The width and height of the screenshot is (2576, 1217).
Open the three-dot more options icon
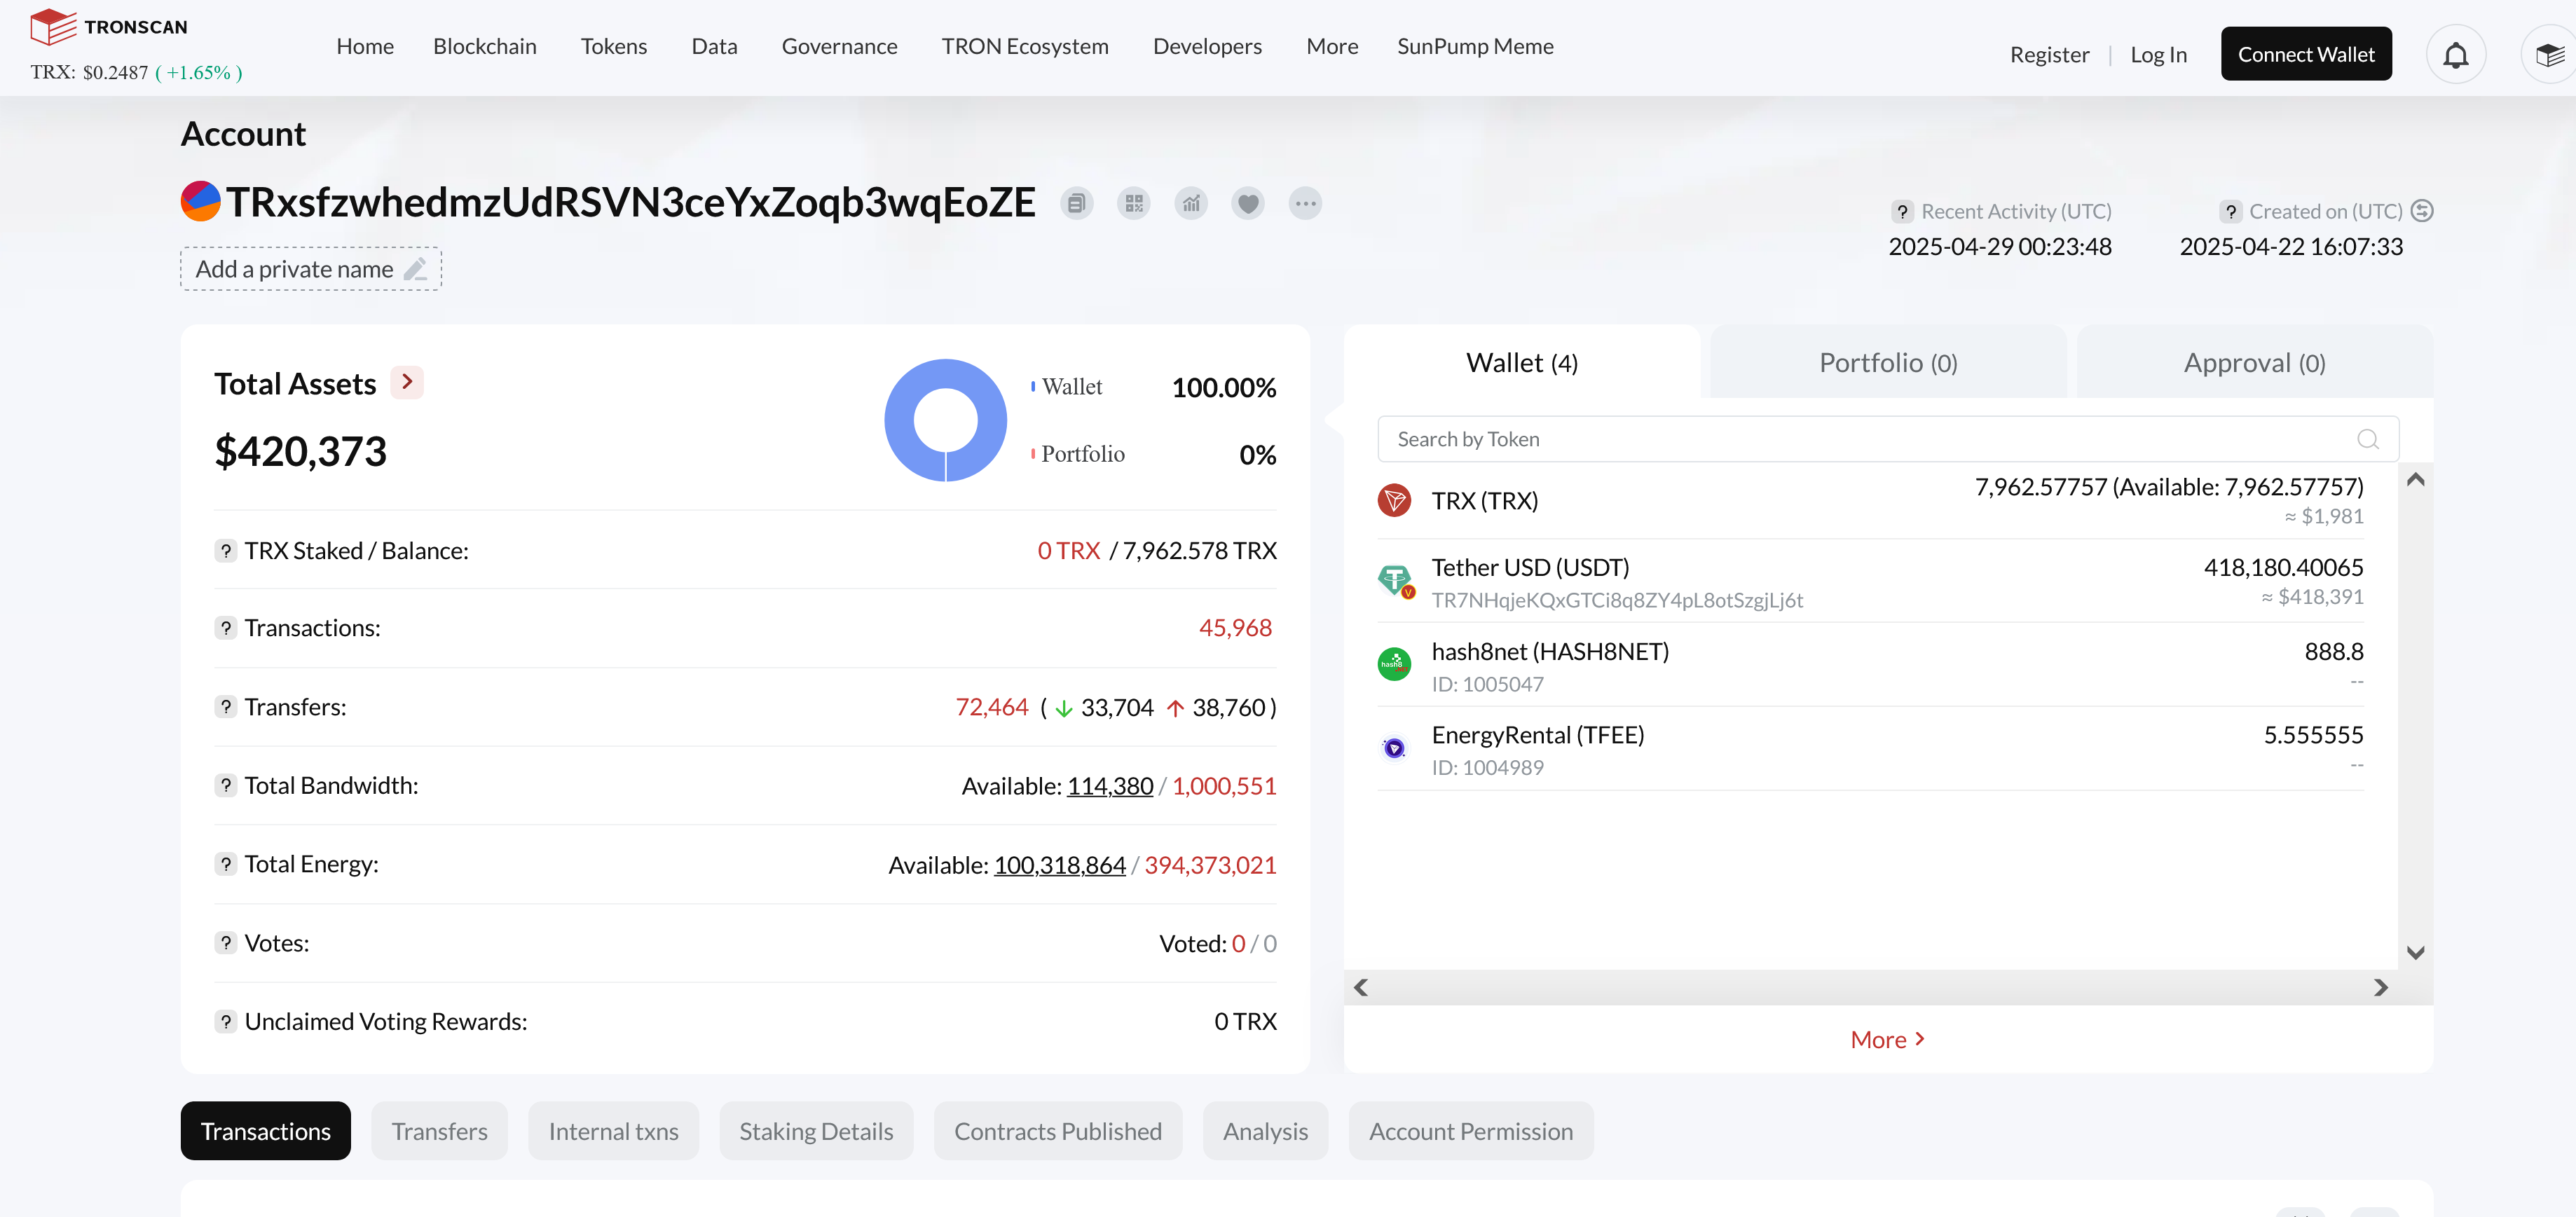pos(1305,204)
